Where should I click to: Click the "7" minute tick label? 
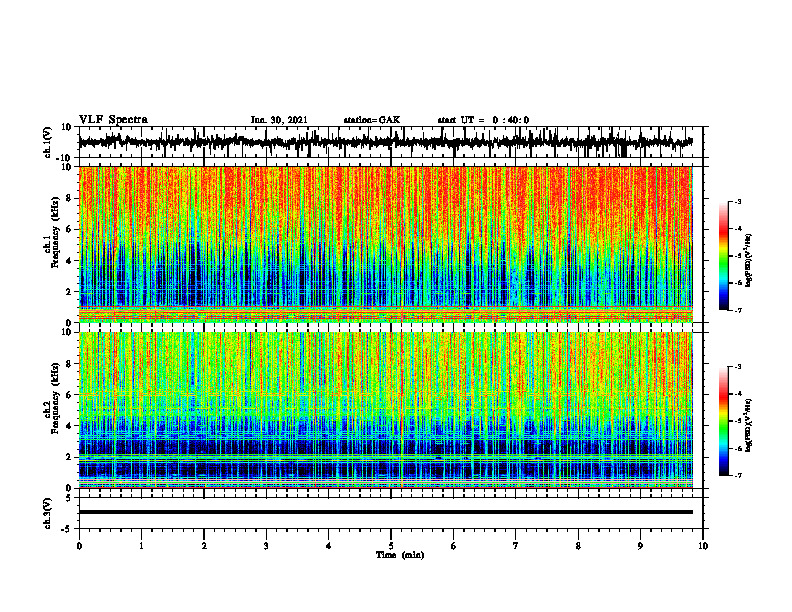[x=516, y=546]
